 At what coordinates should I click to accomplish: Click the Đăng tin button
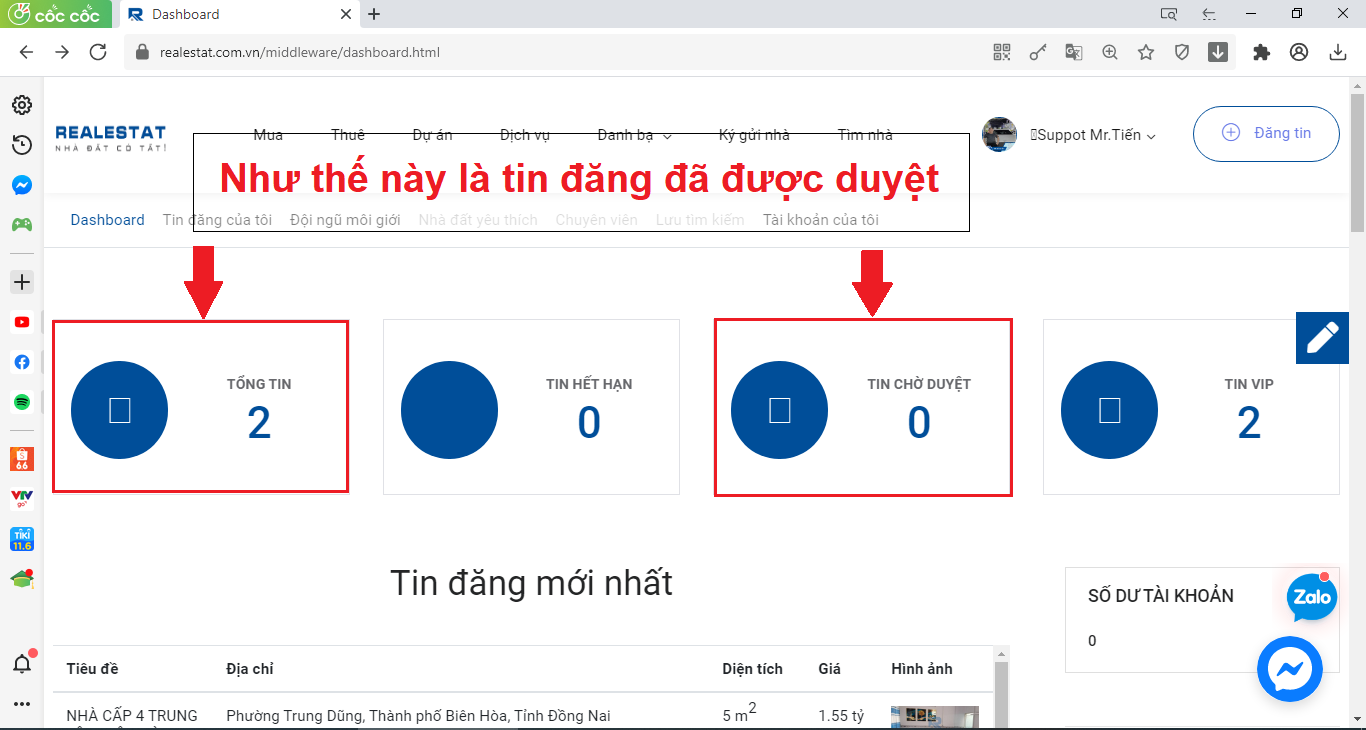click(1265, 133)
